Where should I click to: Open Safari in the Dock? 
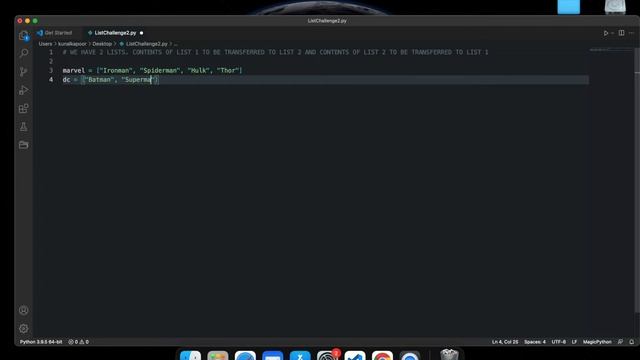(245, 356)
